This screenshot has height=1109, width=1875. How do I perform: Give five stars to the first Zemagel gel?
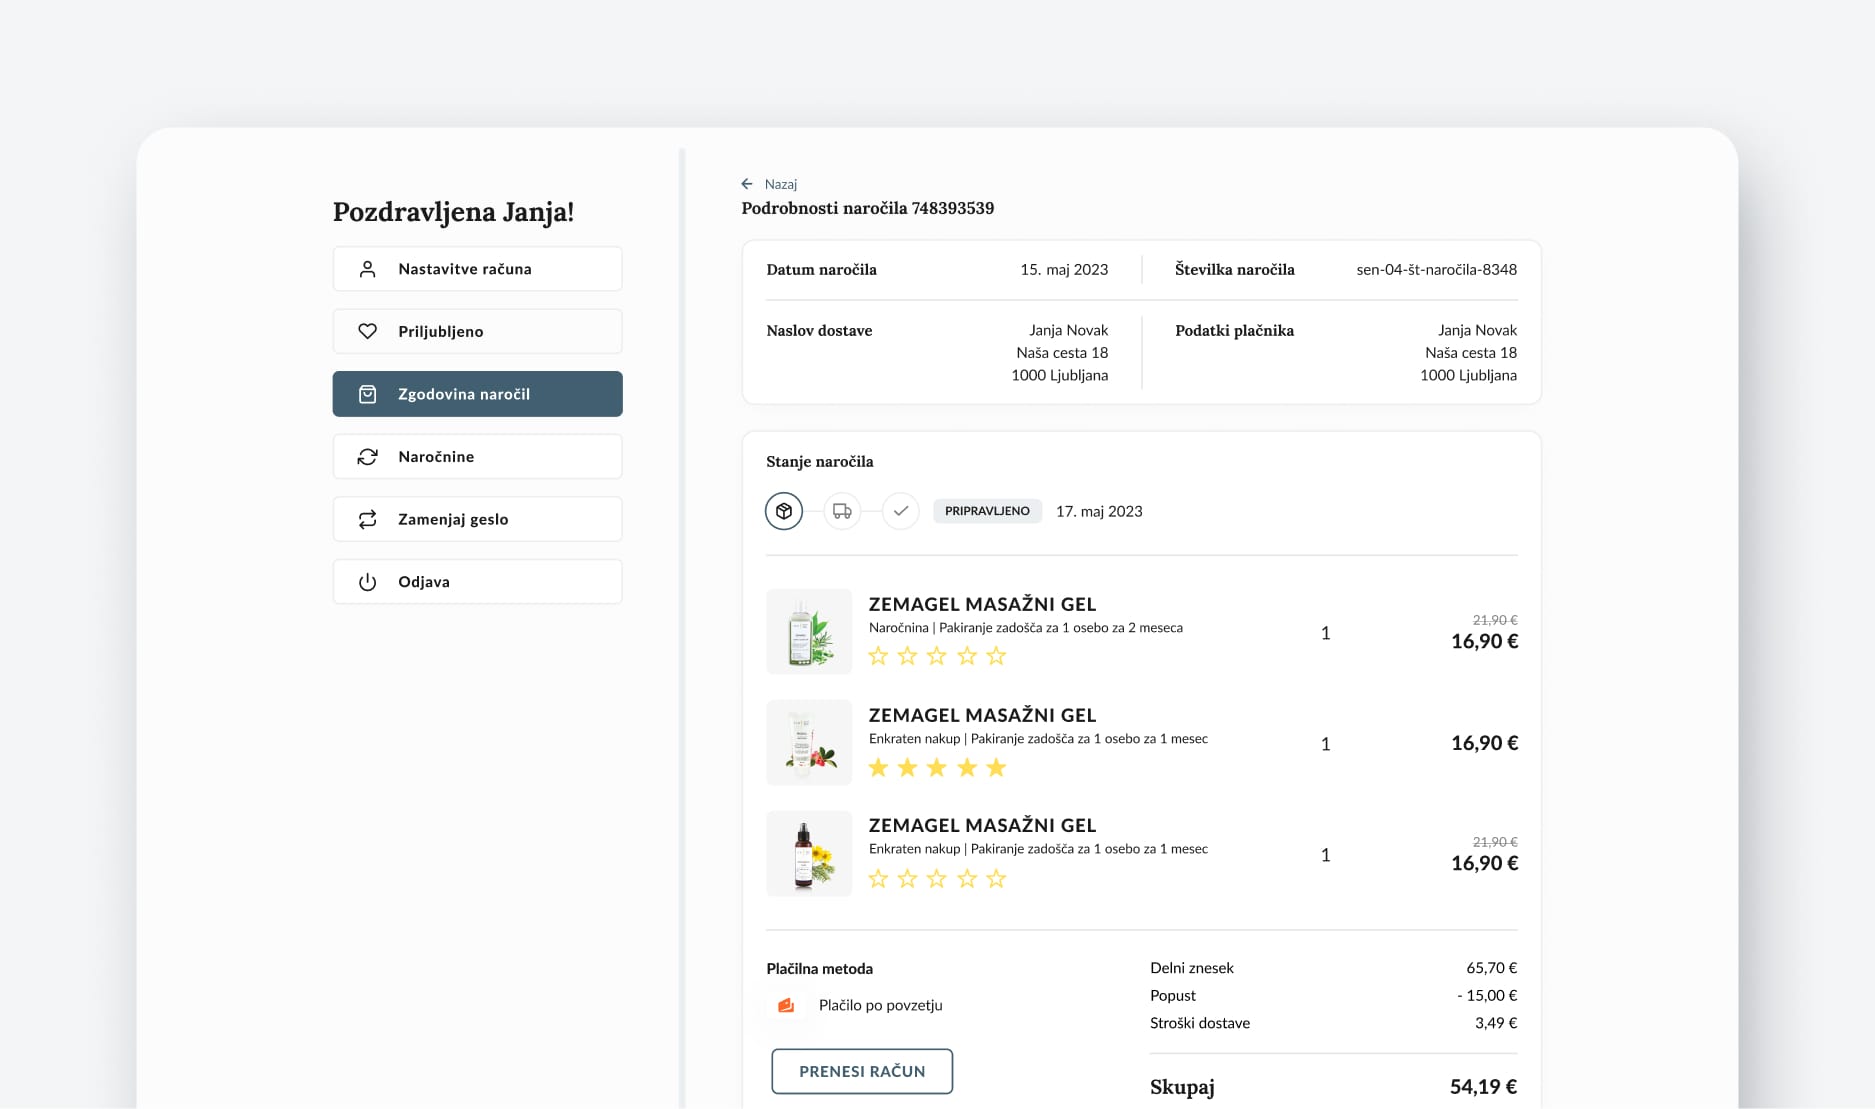996,655
